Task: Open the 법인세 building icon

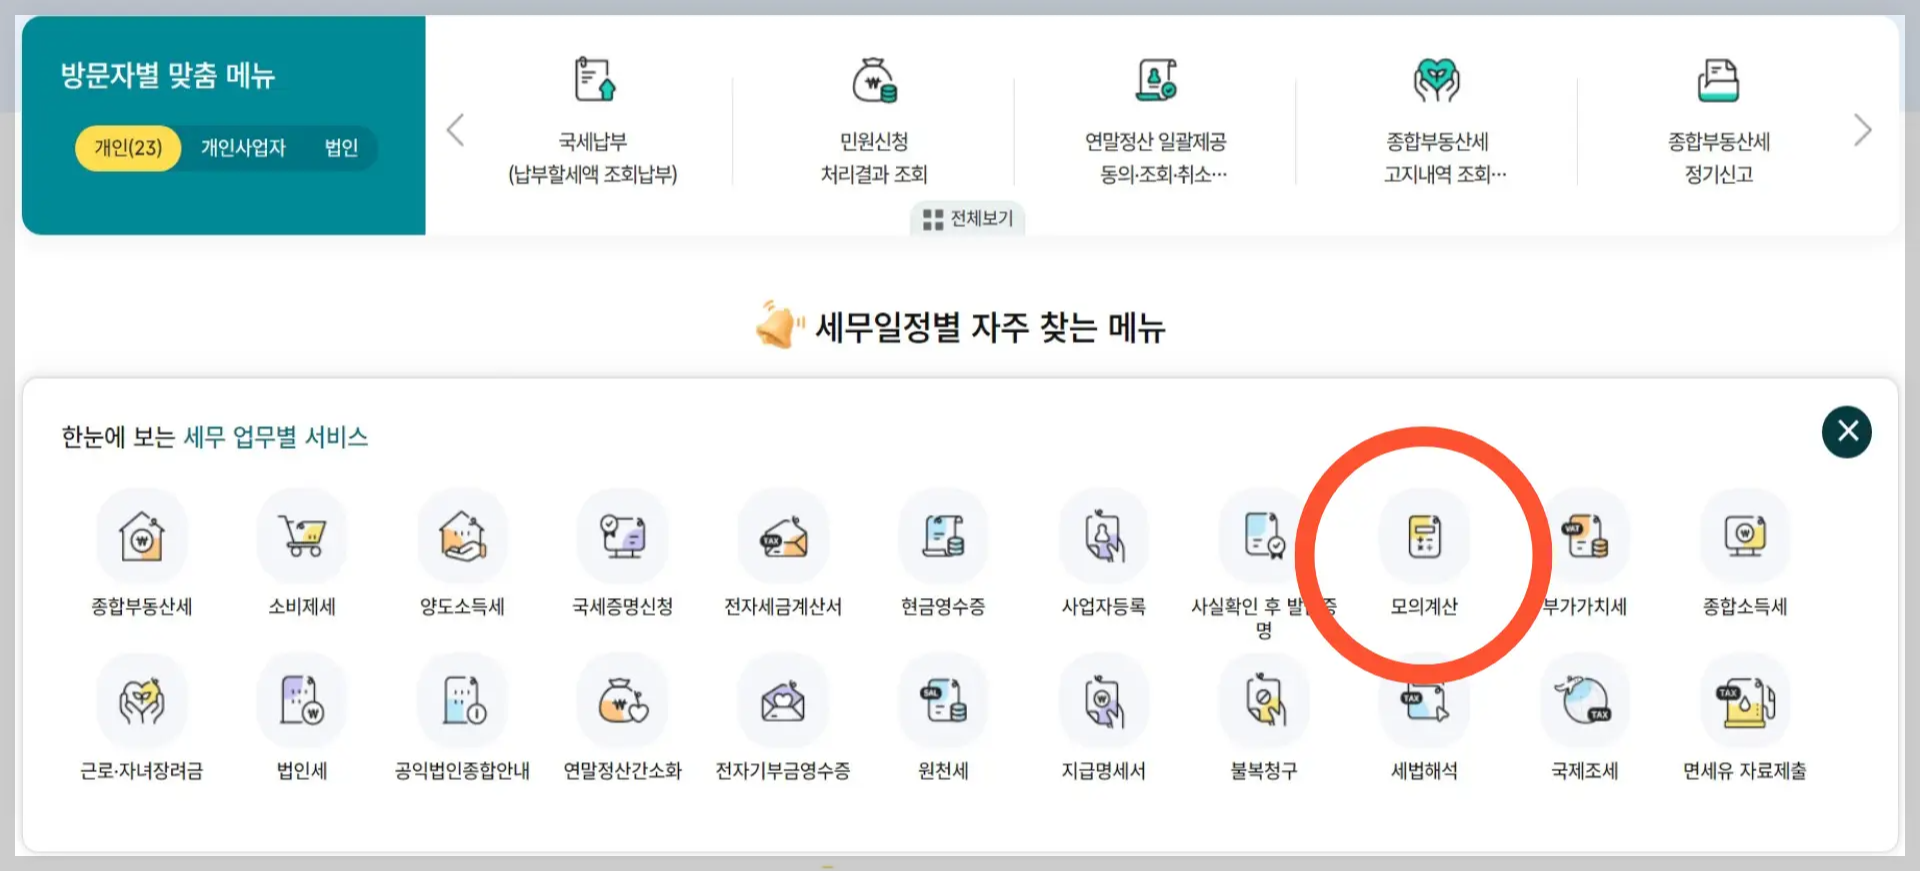Action: click(302, 700)
